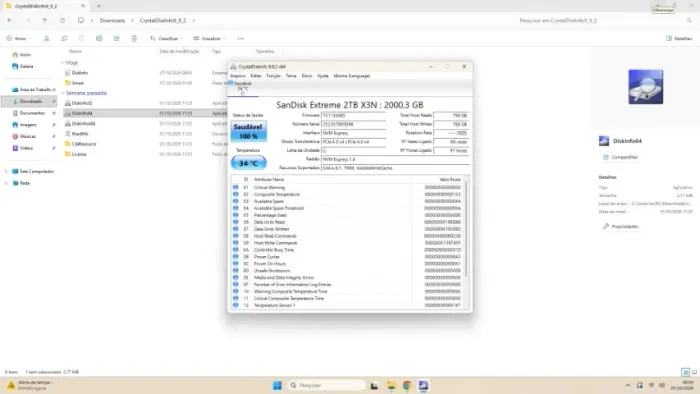The height and width of the screenshot is (394, 700).
Task: Click the blue status icon for Critical Warning
Action: [236, 187]
